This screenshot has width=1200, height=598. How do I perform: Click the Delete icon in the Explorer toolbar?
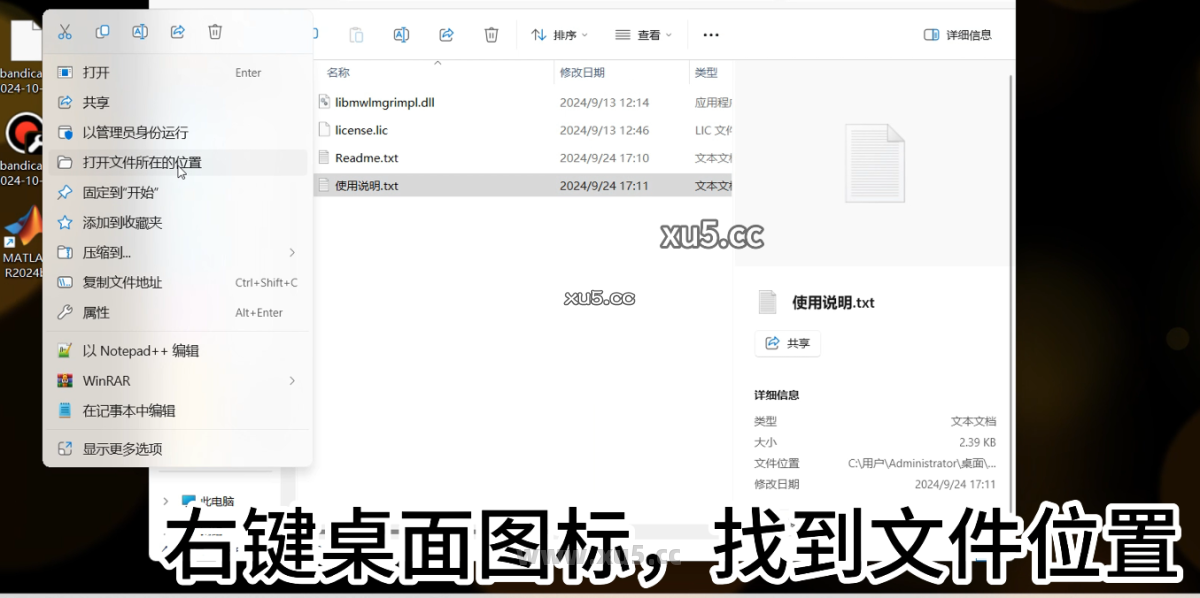491,34
